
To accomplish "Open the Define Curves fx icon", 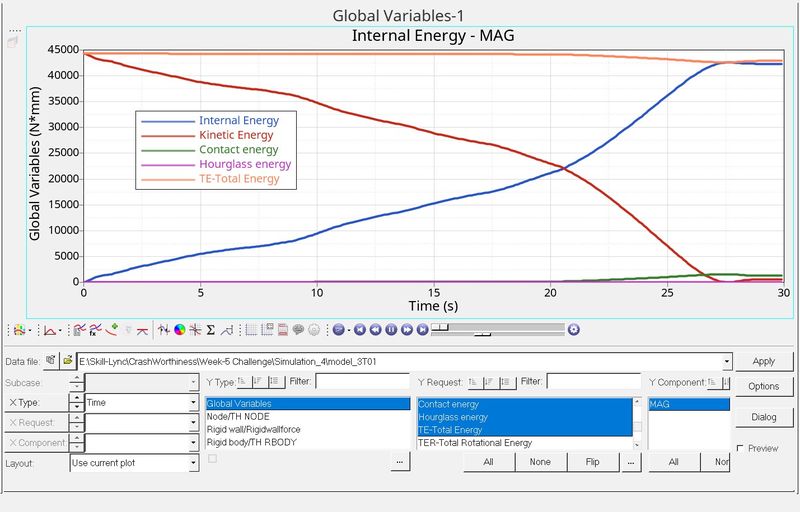I will tap(95, 330).
